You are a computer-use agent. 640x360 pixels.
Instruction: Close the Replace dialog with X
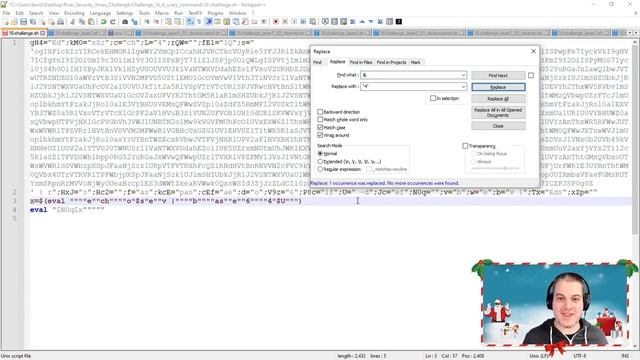click(533, 51)
